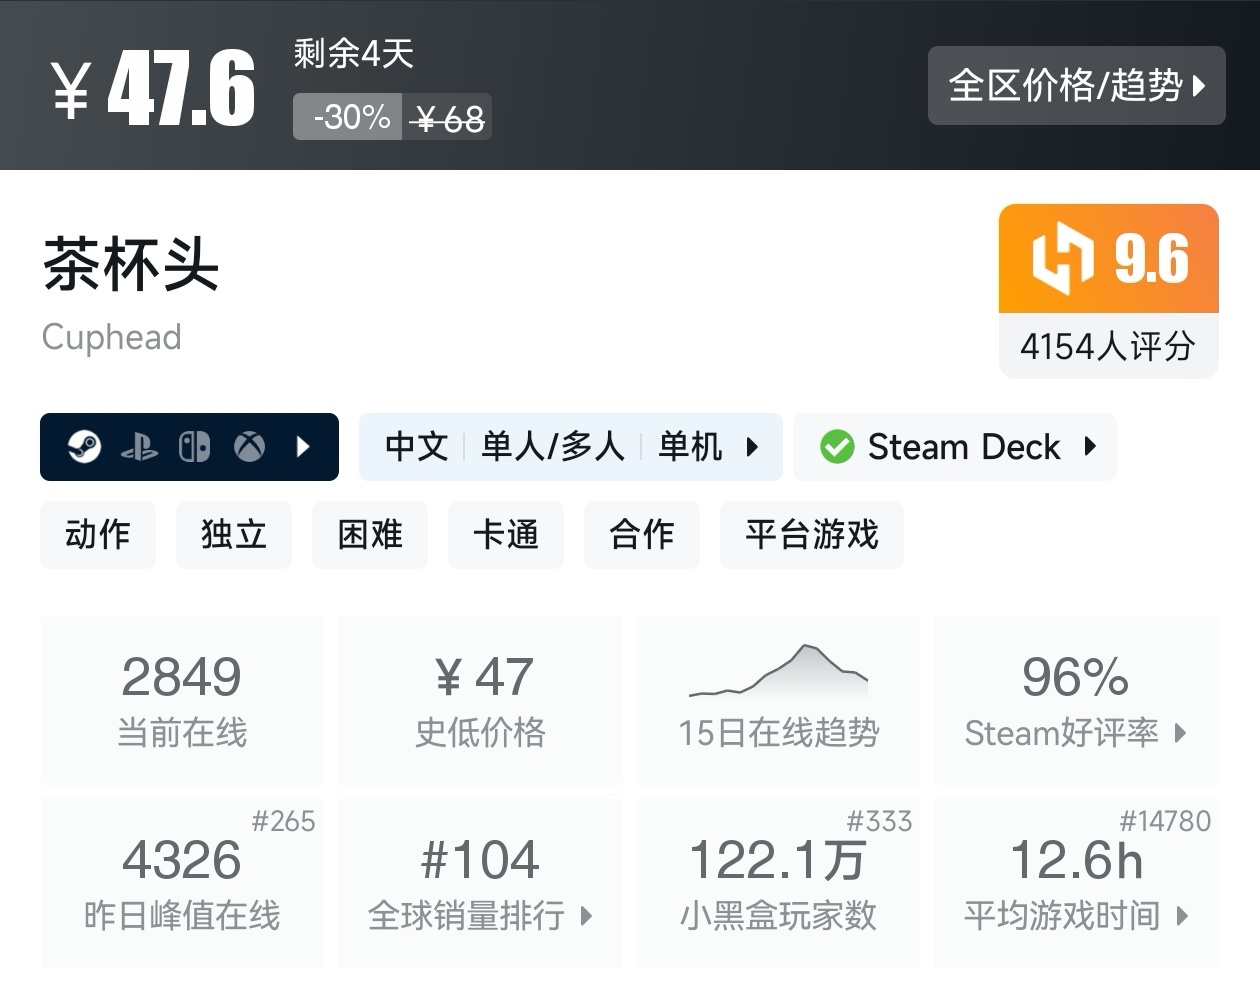This screenshot has height=982, width=1260.
Task: Expand the platforms list arrow
Action: click(304, 446)
